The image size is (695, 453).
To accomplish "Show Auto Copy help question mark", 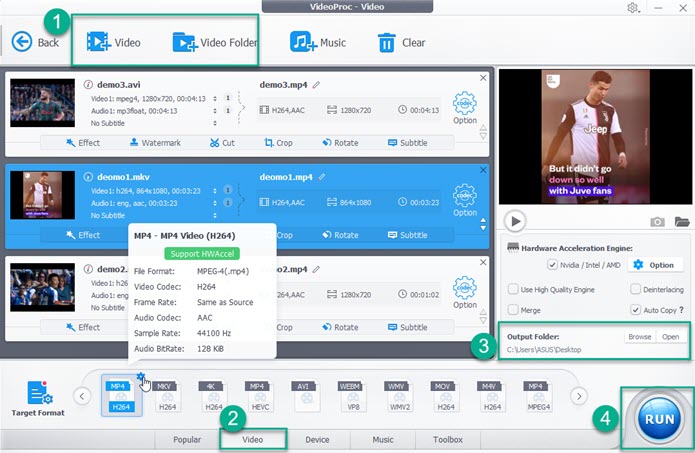I will coord(682,310).
